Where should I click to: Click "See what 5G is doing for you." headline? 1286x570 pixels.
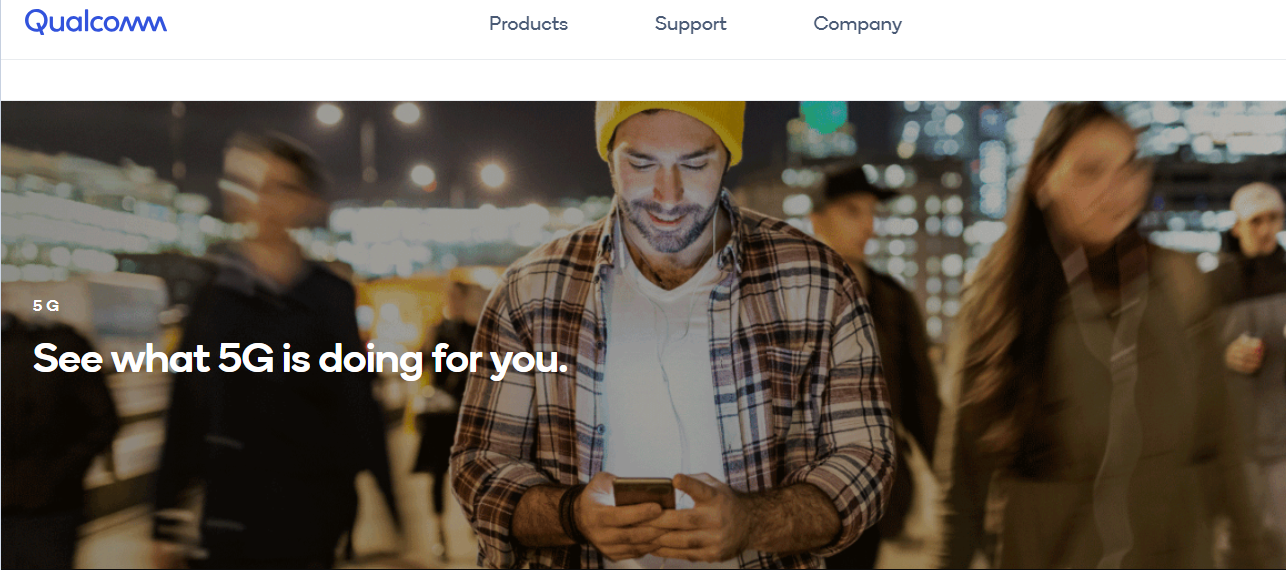point(300,359)
